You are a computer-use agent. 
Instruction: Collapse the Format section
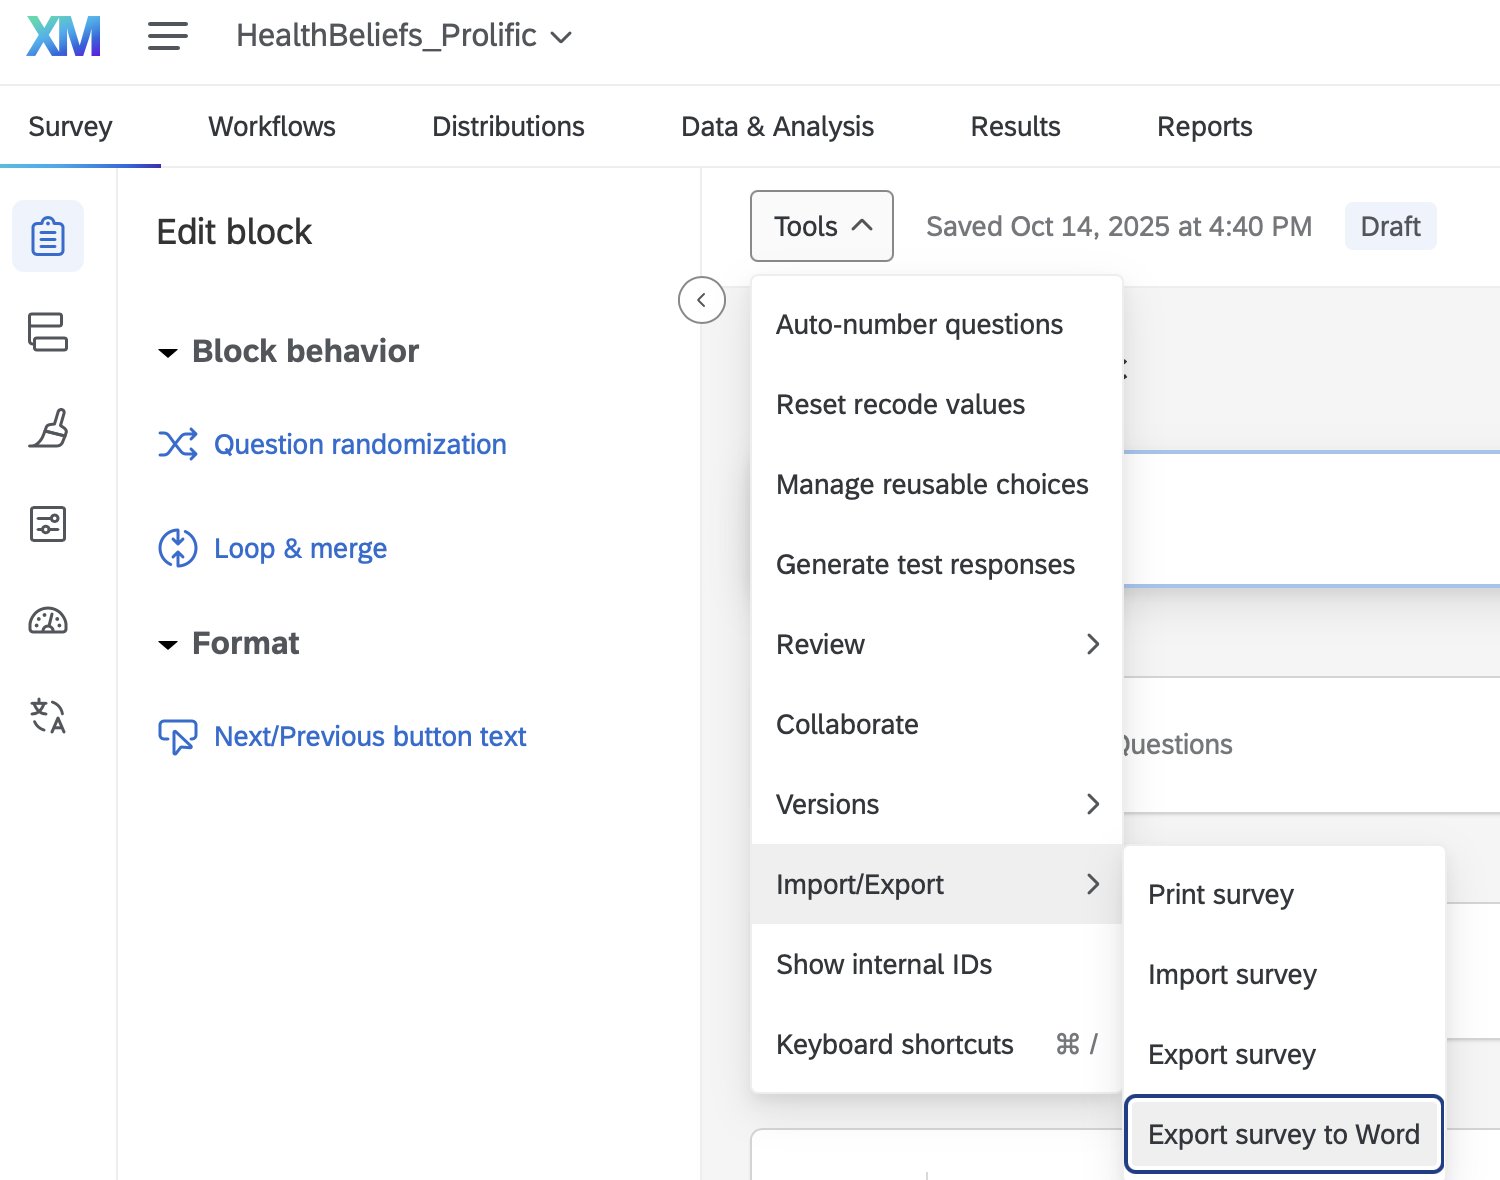click(168, 644)
